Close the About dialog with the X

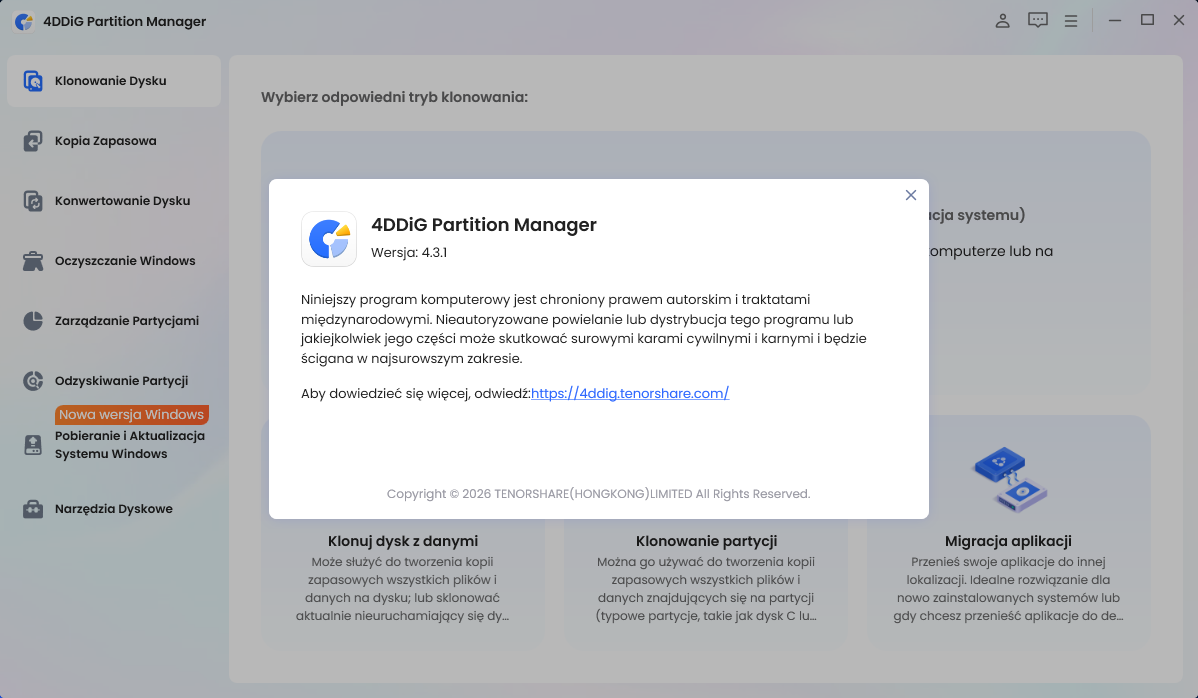click(911, 196)
